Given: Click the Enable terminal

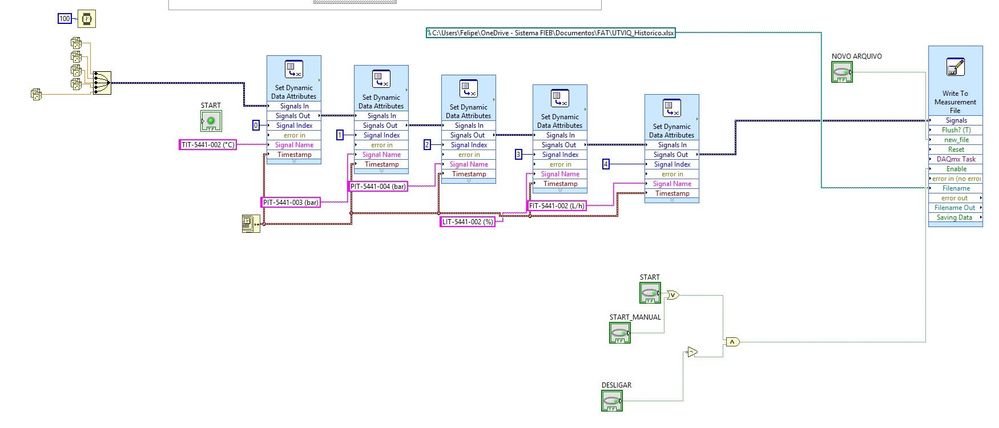Looking at the screenshot, I should click(x=955, y=169).
